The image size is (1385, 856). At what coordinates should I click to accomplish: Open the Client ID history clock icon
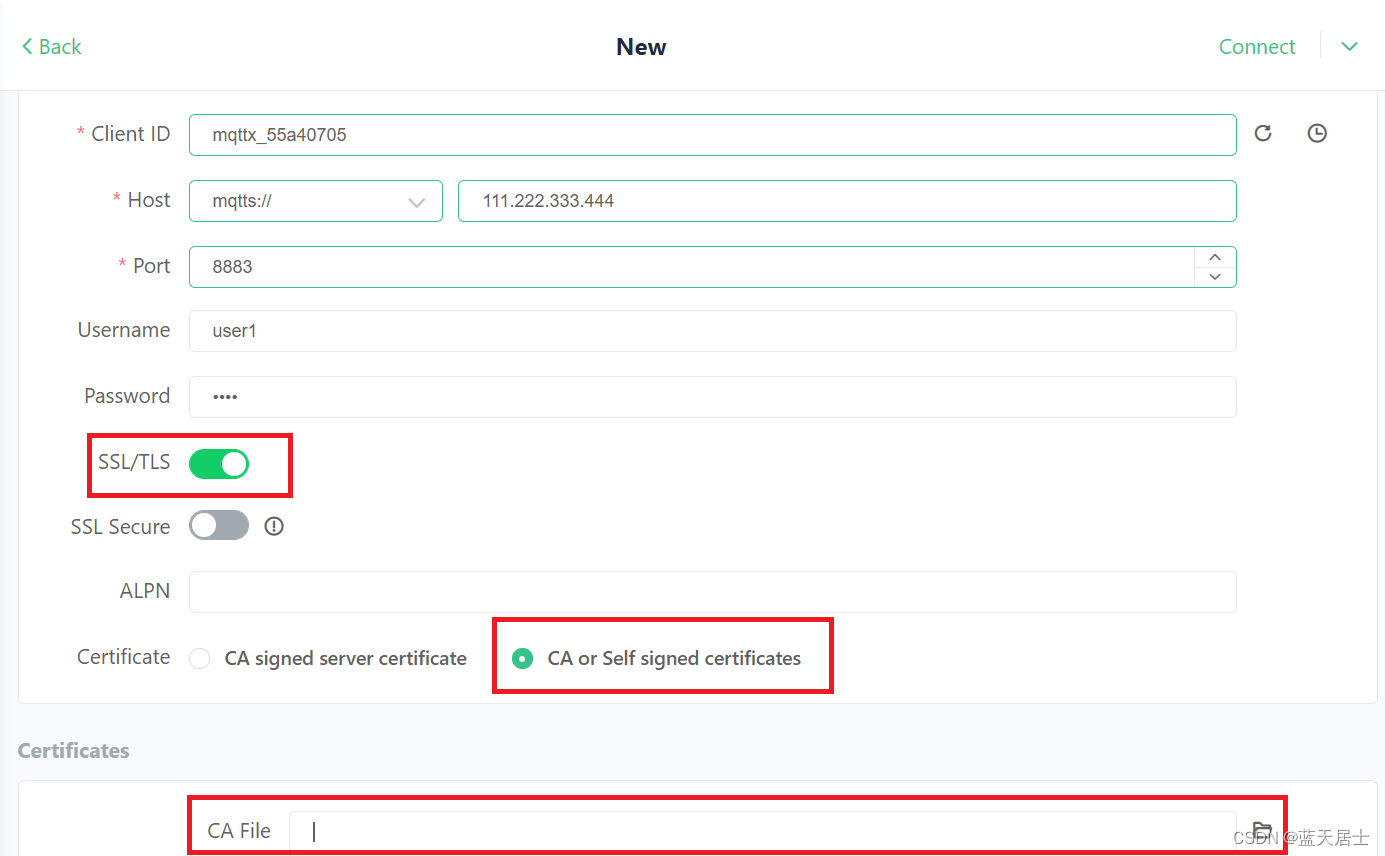pos(1317,133)
